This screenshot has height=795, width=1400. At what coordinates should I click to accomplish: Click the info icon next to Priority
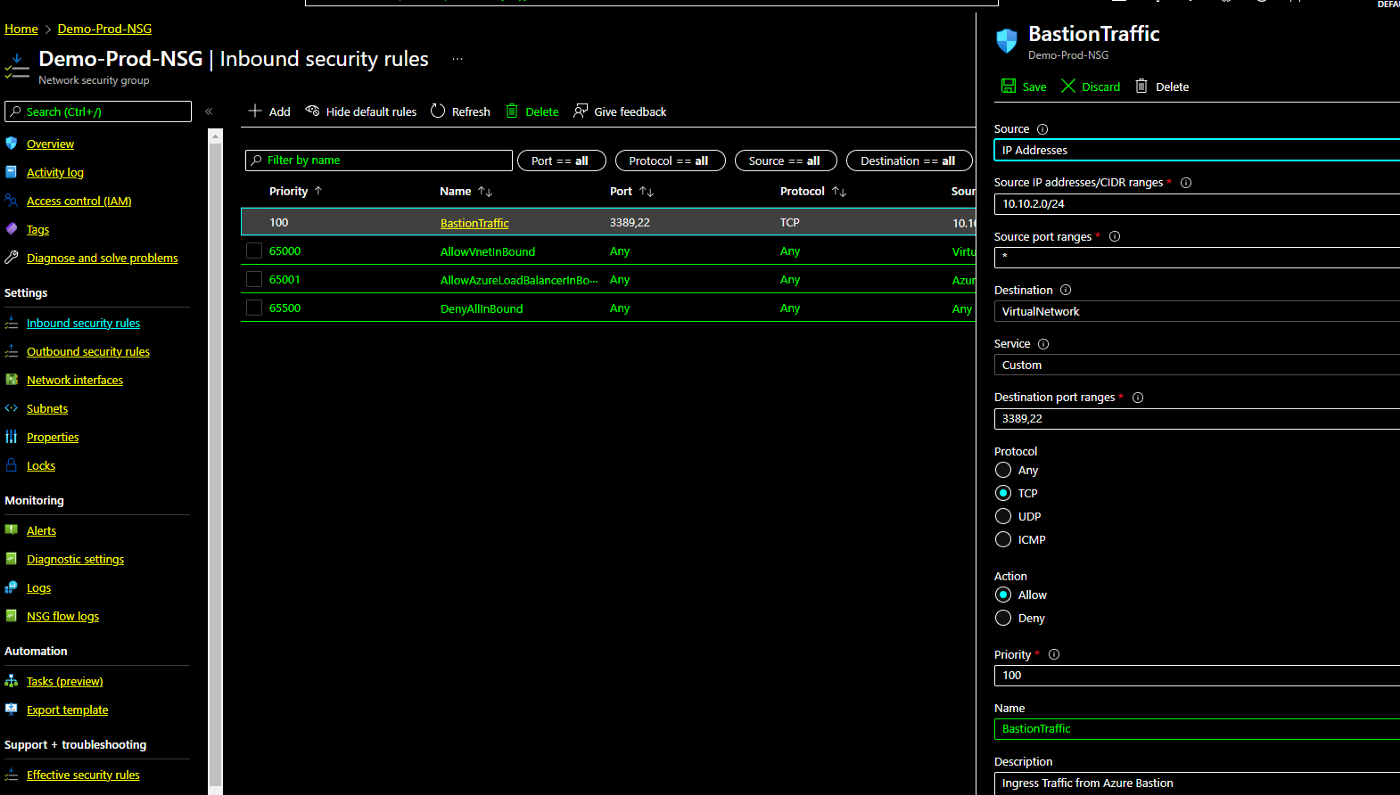pyautogui.click(x=1053, y=655)
